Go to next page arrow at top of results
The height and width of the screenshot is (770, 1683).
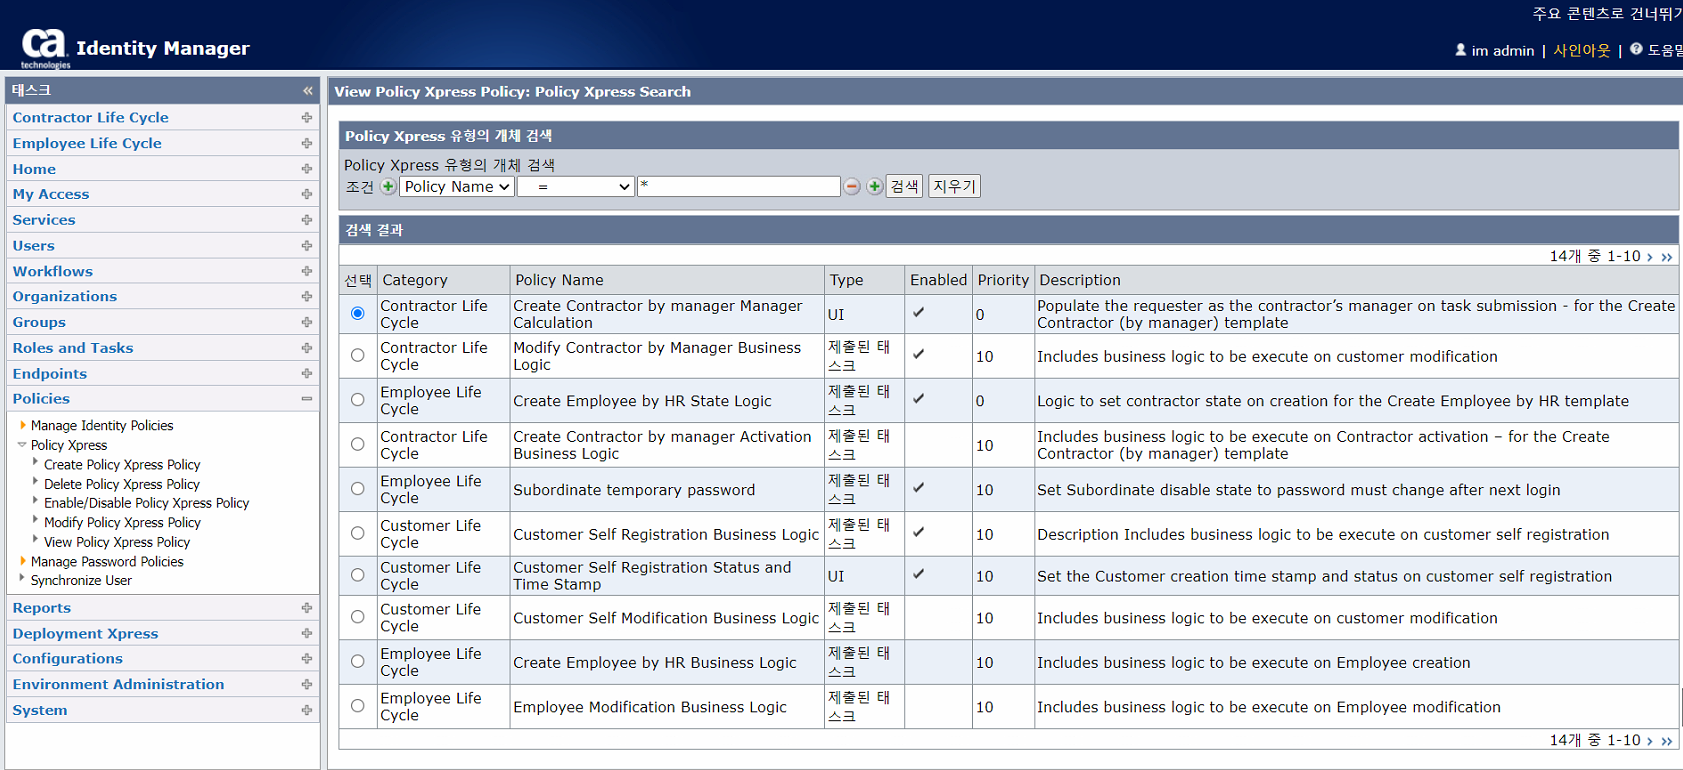1650,257
